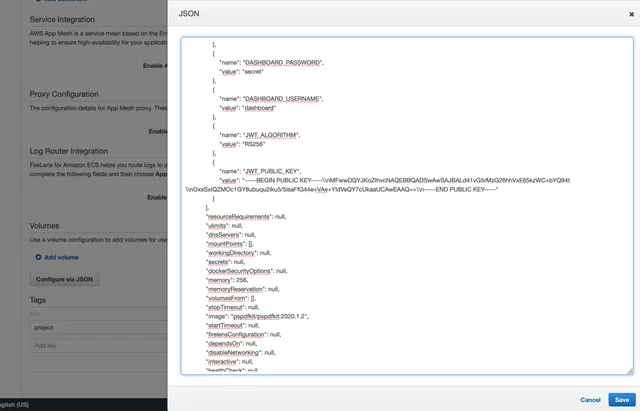Viewport: 640px width, 411px height.
Task: Click the "RS256" value text
Action: pos(254,144)
